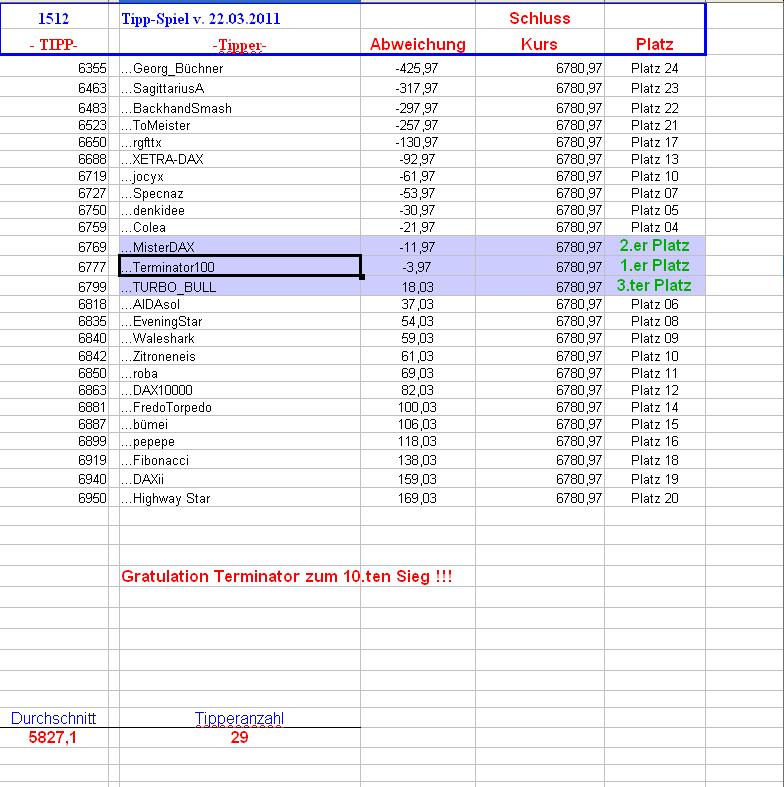The height and width of the screenshot is (787, 784).
Task: Click the deviation -297,97
Action: (x=417, y=108)
